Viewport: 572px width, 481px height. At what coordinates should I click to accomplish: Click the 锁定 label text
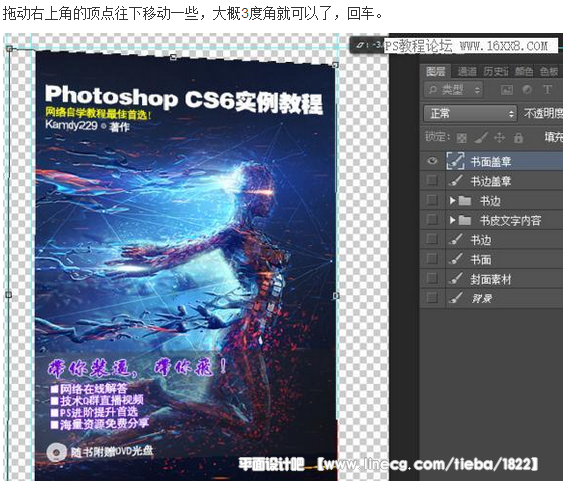tap(437, 137)
